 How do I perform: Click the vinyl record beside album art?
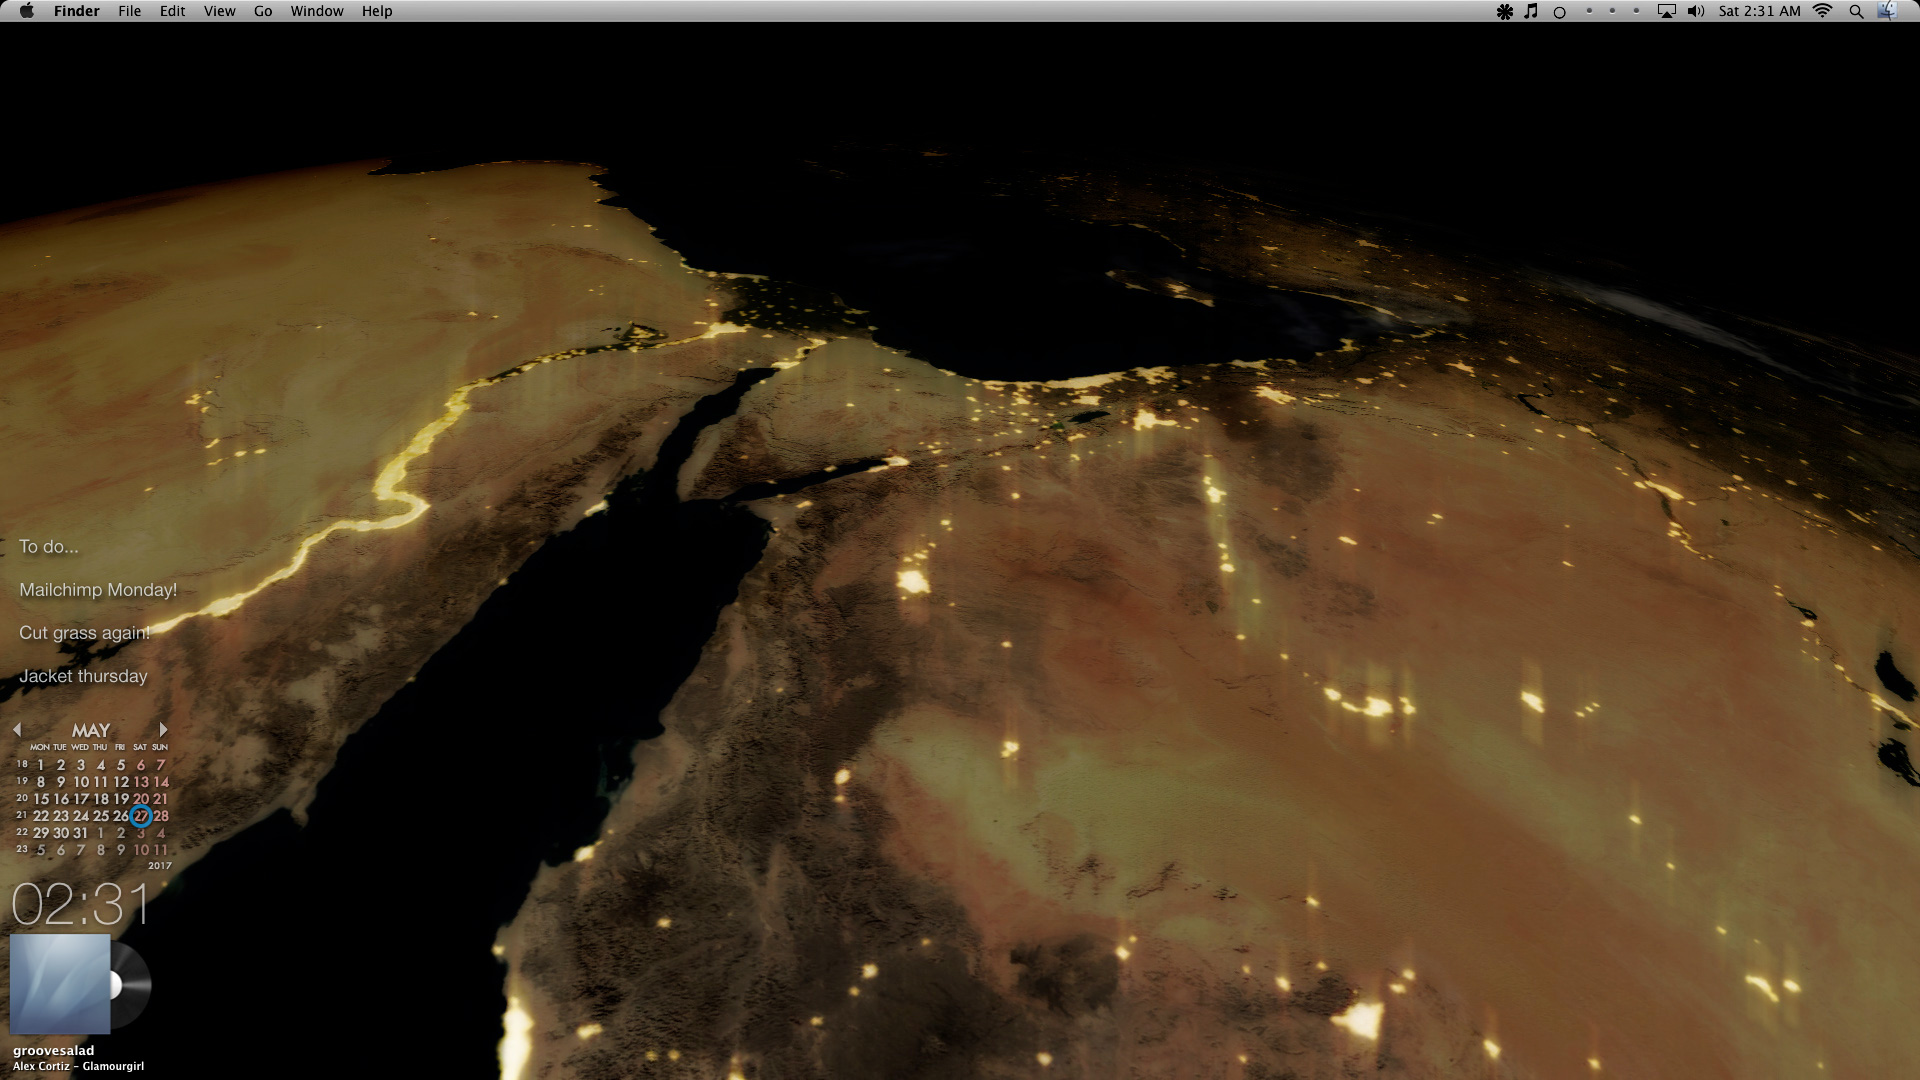(133, 985)
